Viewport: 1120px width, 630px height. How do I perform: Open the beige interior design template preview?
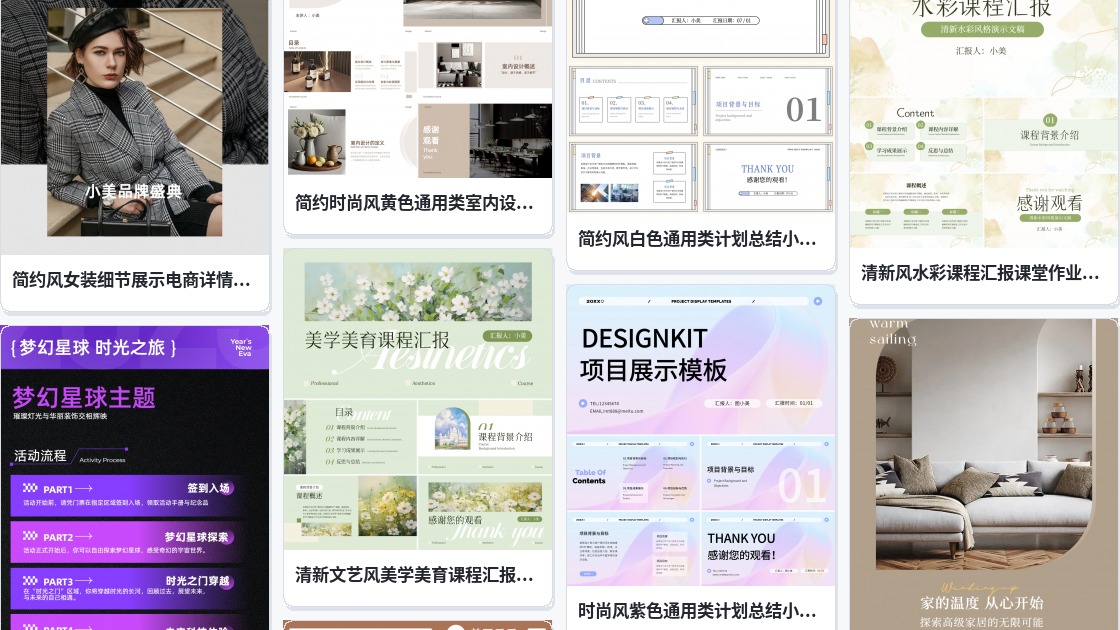[418, 89]
